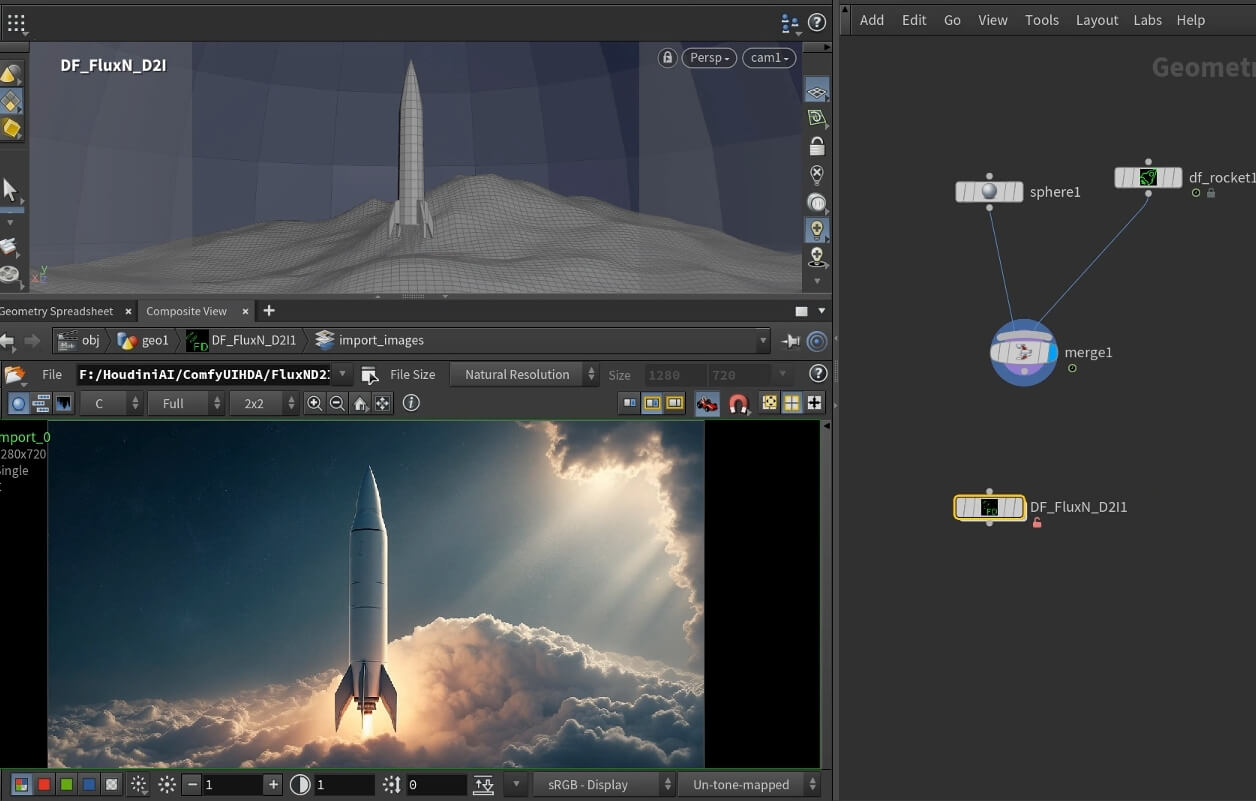Open the Edit menu in network editor
This screenshot has width=1256, height=801.
click(x=914, y=20)
